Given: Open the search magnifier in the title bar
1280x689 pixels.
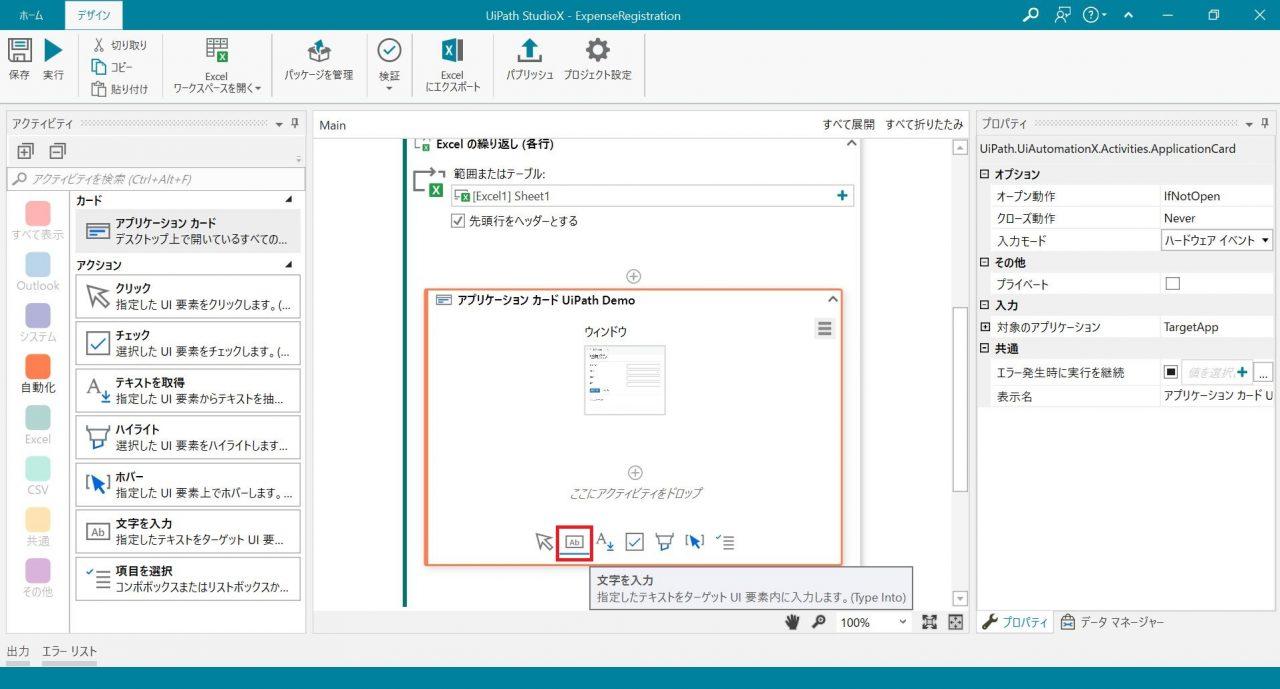Looking at the screenshot, I should coord(1031,15).
